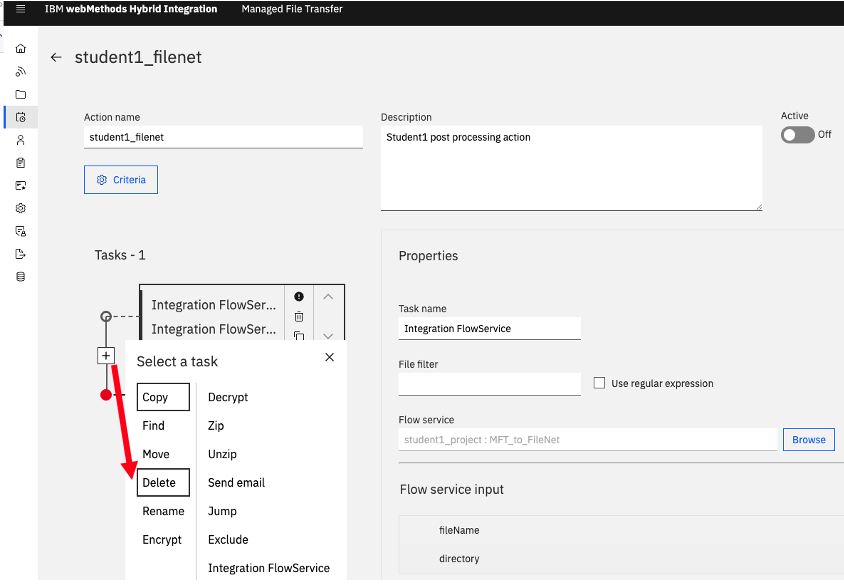Viewport: 844px width, 584px height.
Task: Open the locked list sidebar icon
Action: tap(20, 231)
